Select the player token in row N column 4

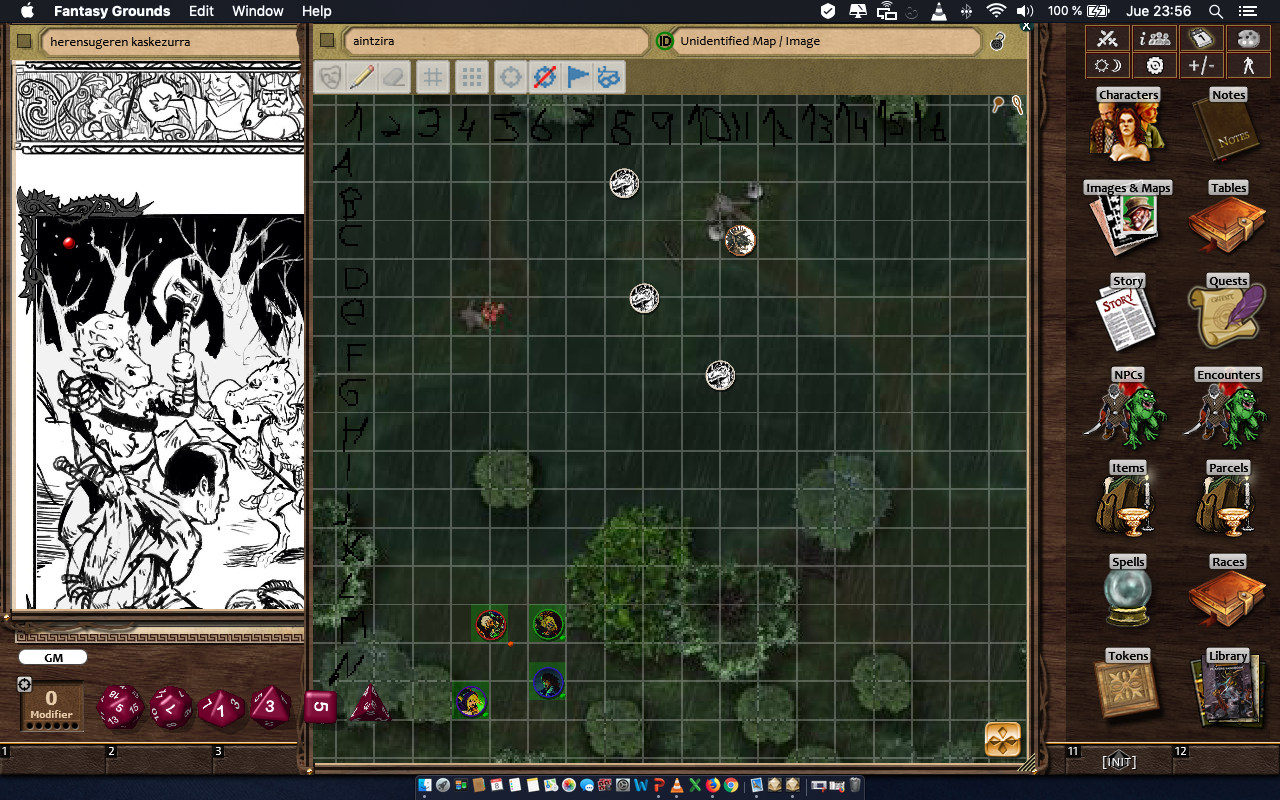[x=470, y=701]
